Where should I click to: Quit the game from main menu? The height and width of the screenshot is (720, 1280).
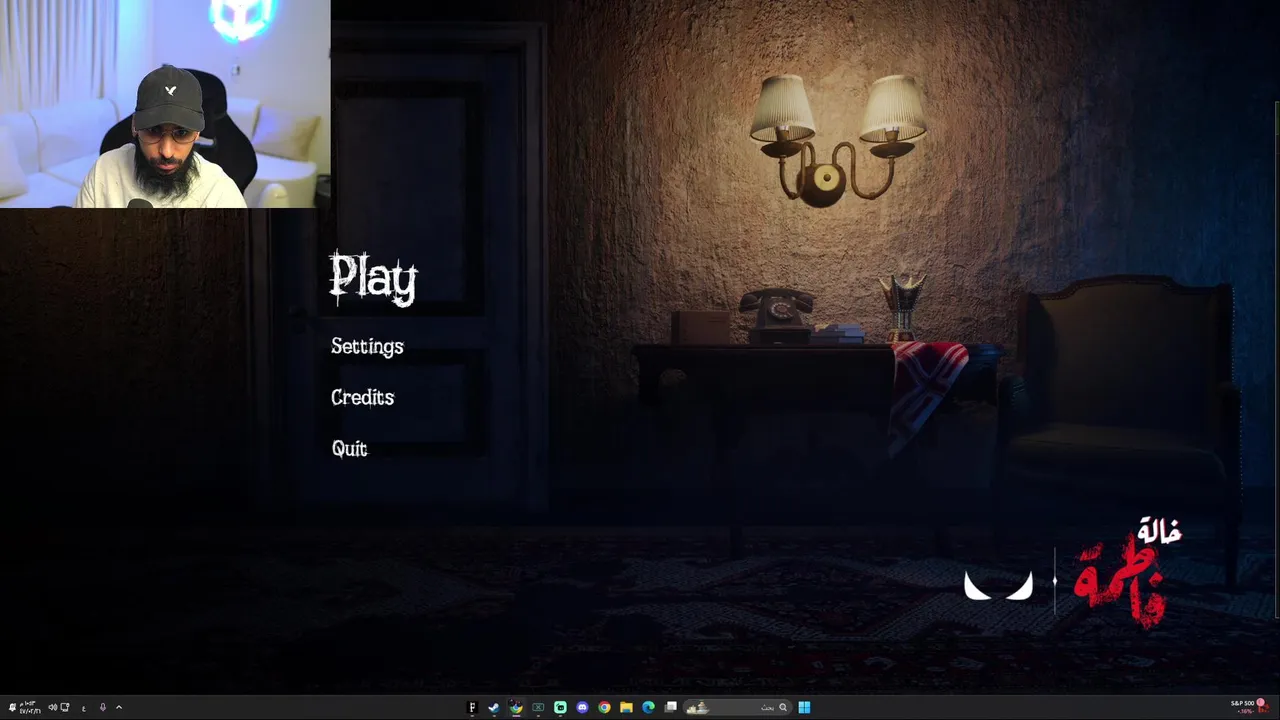pyautogui.click(x=349, y=449)
